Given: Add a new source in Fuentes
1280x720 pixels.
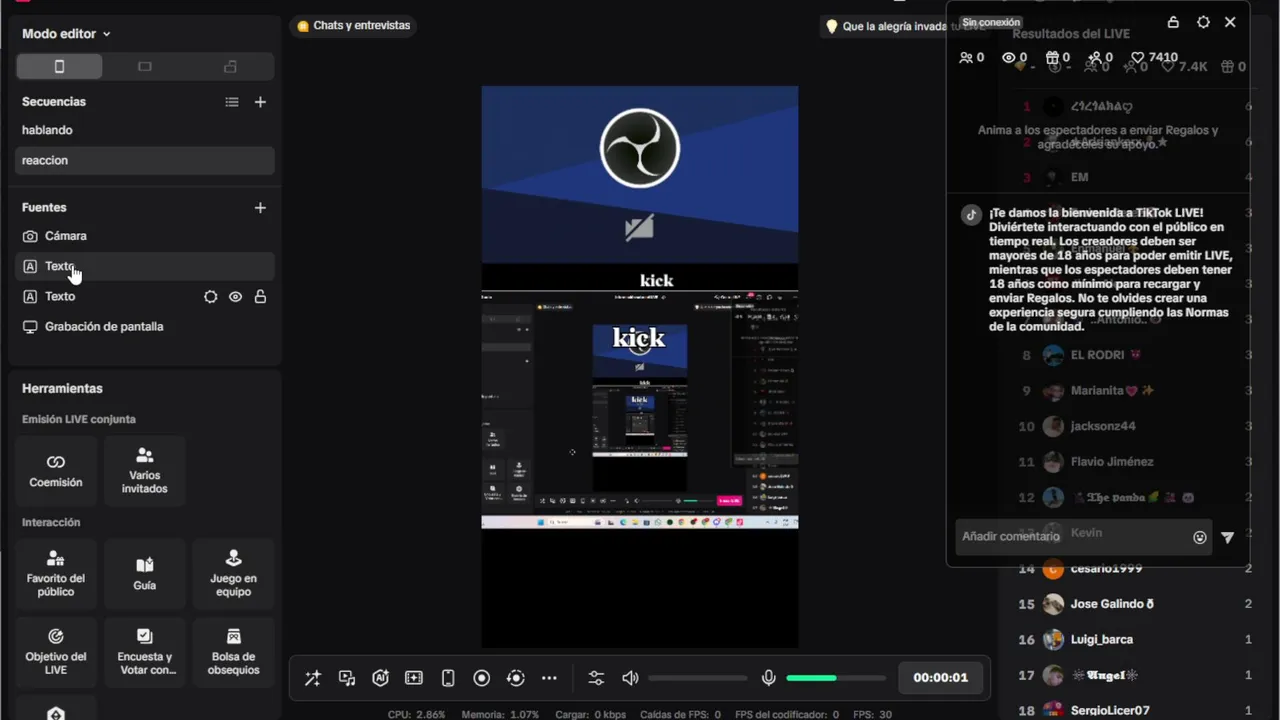Looking at the screenshot, I should 260,208.
